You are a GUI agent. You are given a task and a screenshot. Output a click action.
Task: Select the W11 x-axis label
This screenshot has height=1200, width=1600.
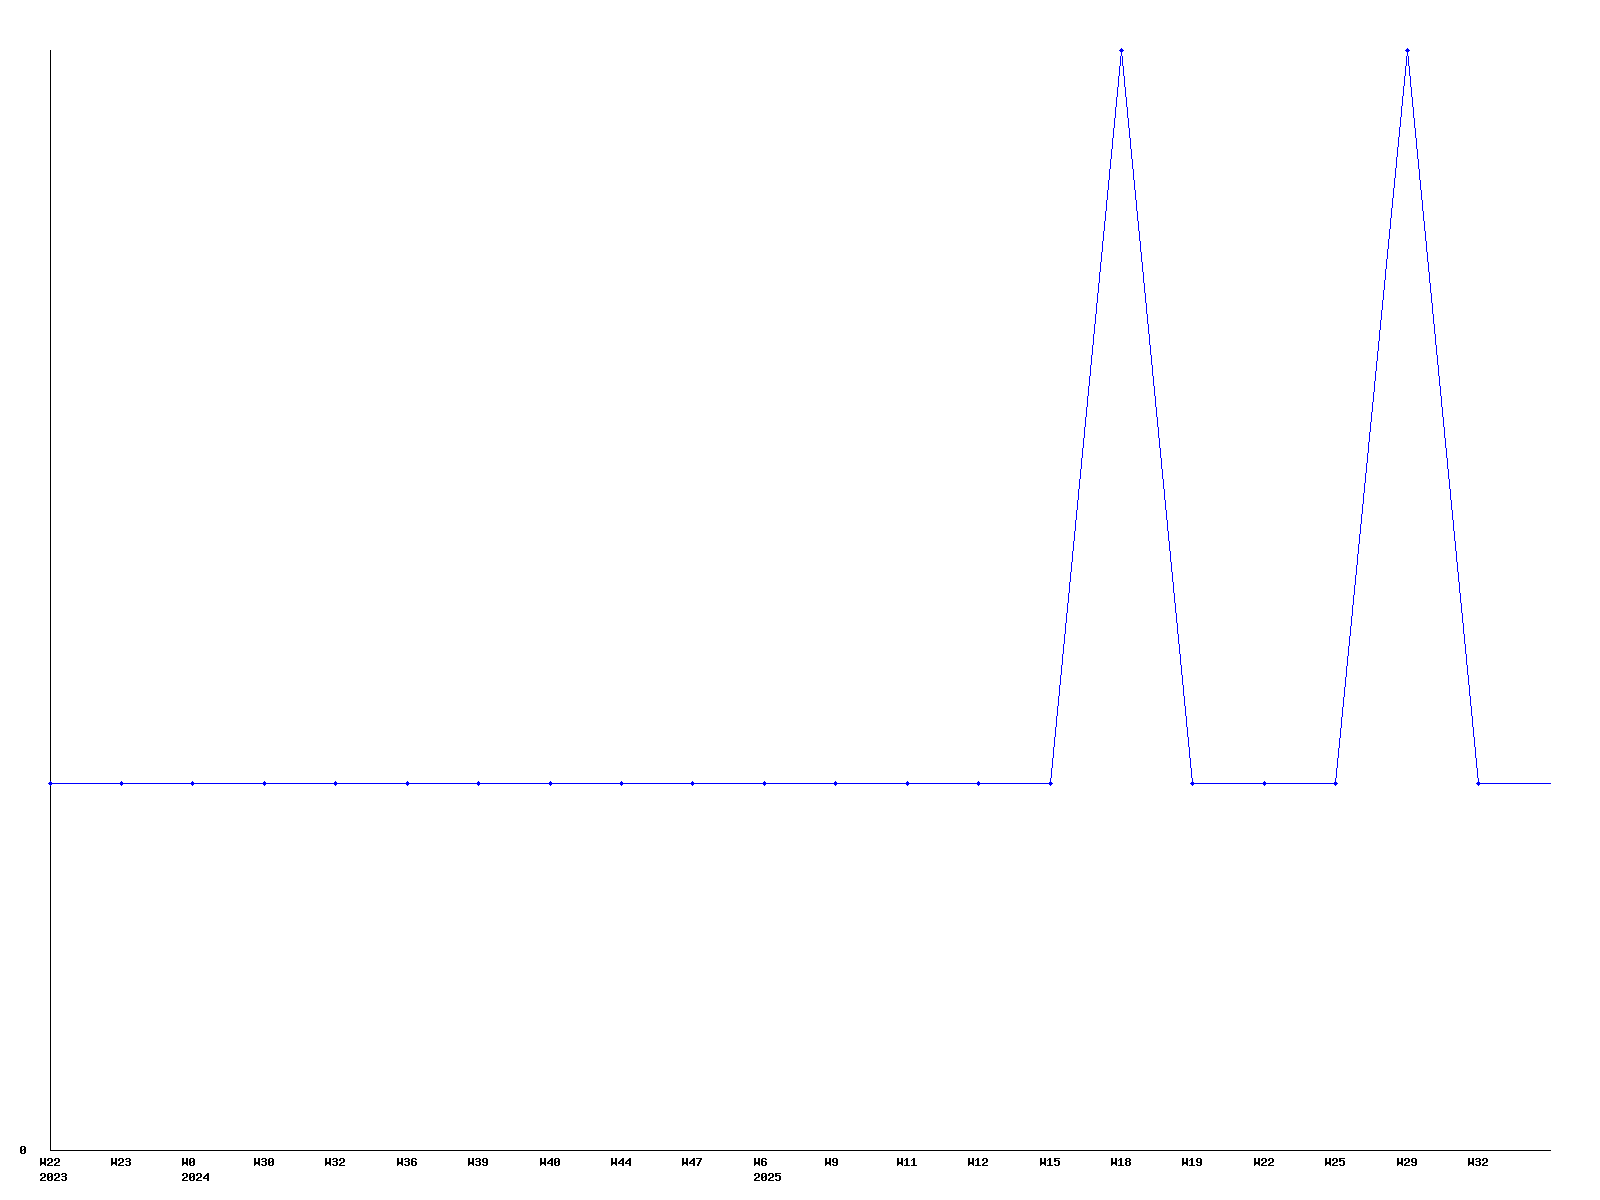[x=907, y=1162]
